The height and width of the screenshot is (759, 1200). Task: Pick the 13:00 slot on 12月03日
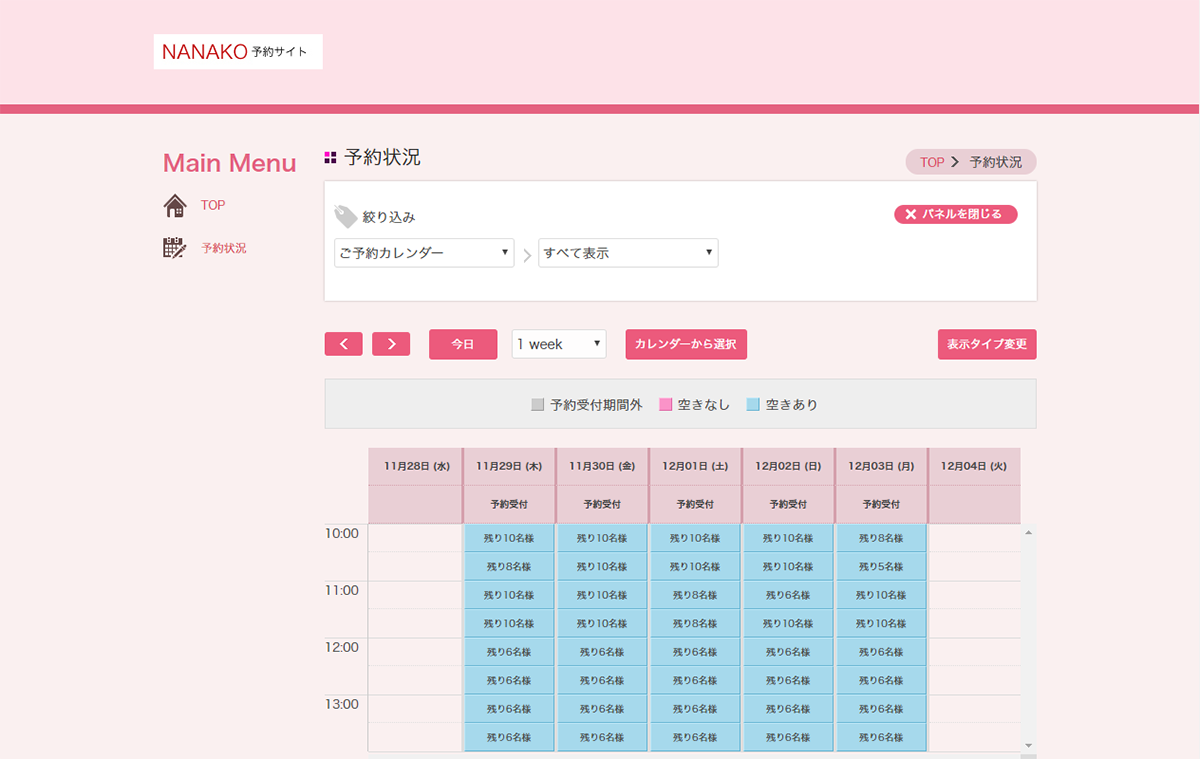point(881,709)
